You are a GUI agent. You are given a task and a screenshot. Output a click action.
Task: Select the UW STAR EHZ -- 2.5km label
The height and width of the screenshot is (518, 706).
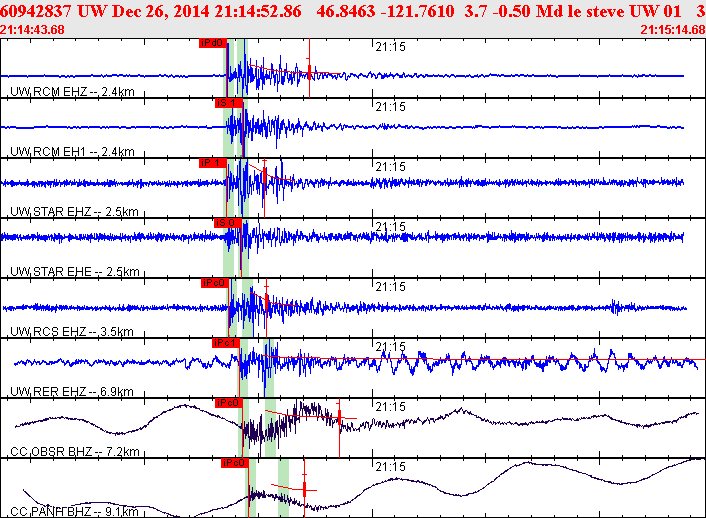[x=74, y=212]
